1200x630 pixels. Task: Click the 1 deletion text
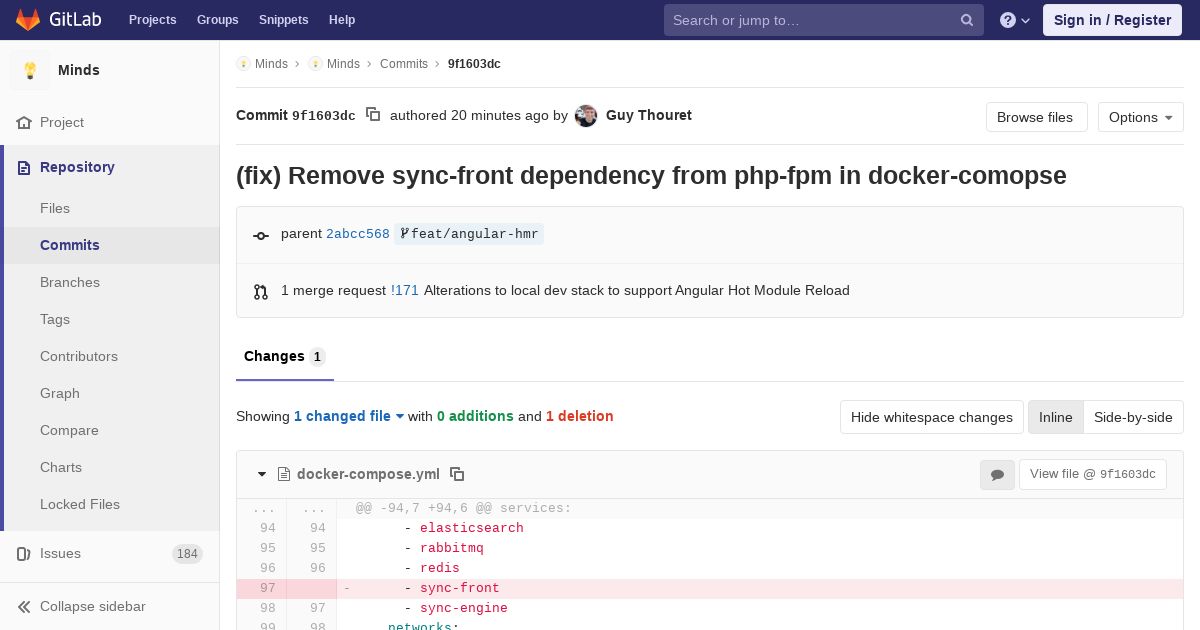click(579, 416)
